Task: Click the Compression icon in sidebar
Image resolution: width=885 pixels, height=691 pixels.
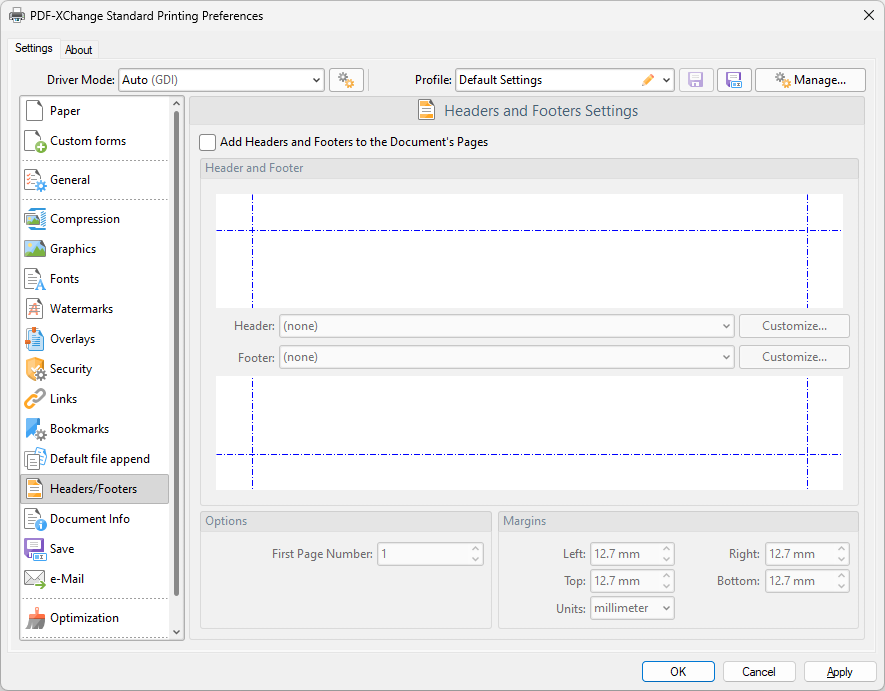Action: [x=35, y=219]
